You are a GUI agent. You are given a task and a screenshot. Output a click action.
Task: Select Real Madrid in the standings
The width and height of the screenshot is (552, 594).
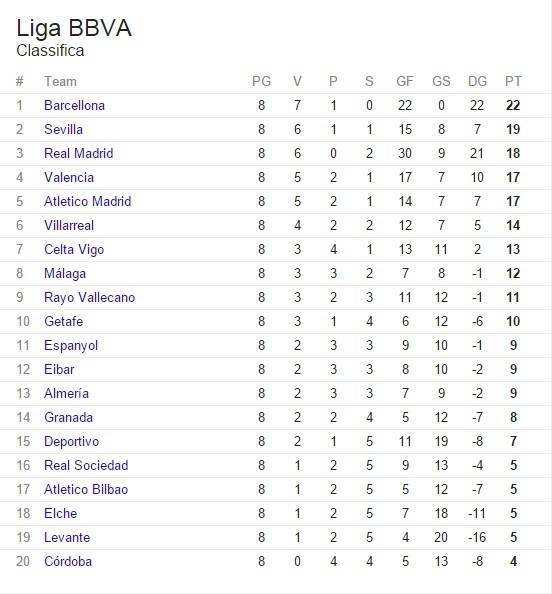pos(78,153)
